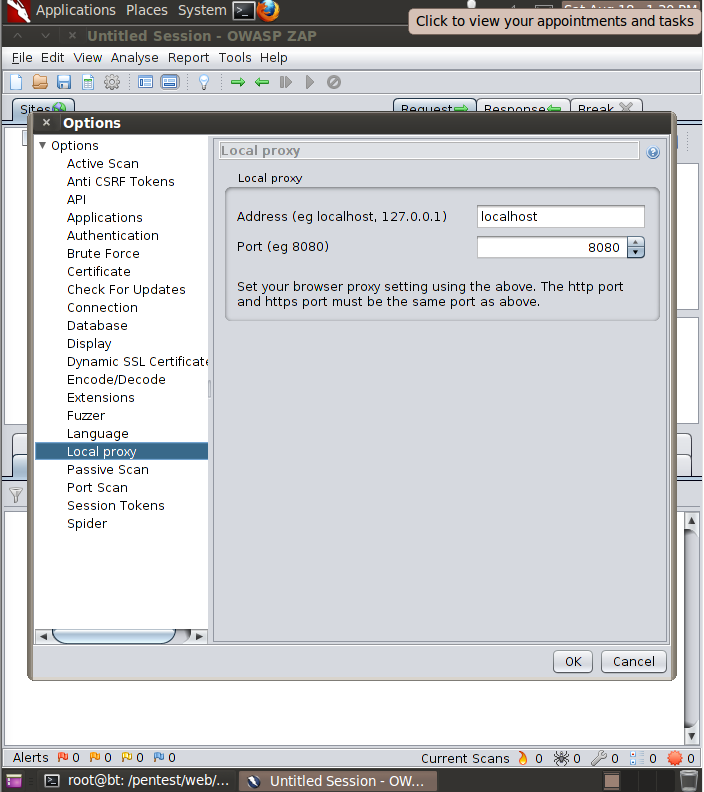Click the Open Session folder icon

[40, 82]
